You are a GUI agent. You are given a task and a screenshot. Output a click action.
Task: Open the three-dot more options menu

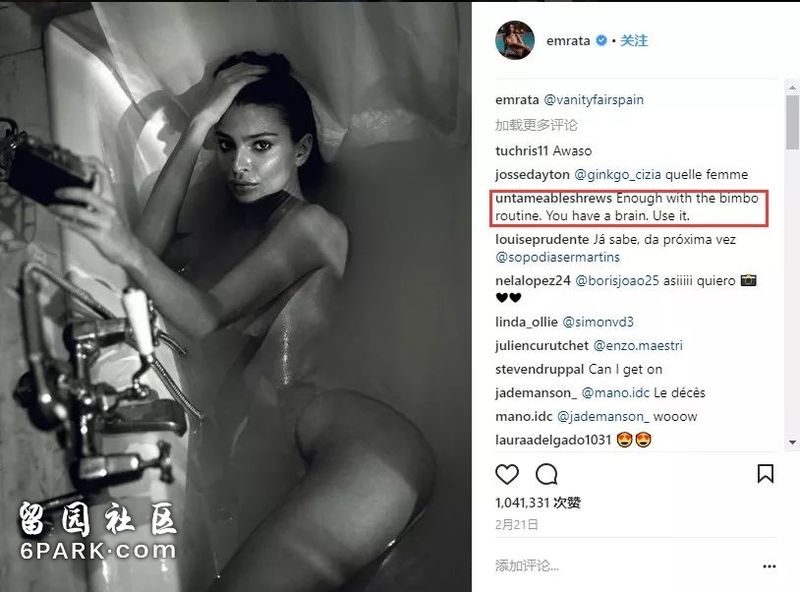[x=769, y=566]
